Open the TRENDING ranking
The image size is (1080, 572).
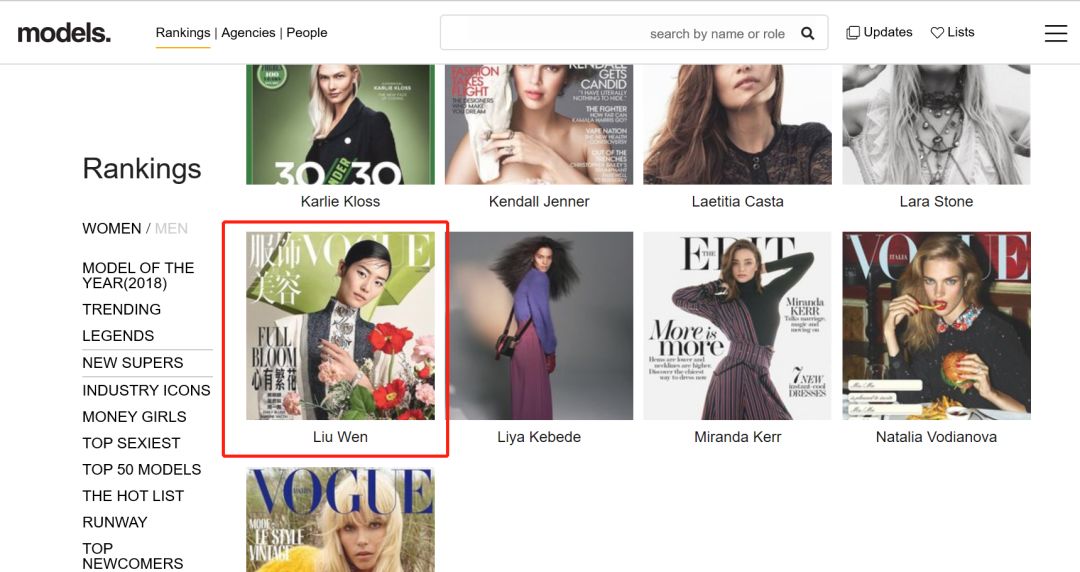pos(121,309)
